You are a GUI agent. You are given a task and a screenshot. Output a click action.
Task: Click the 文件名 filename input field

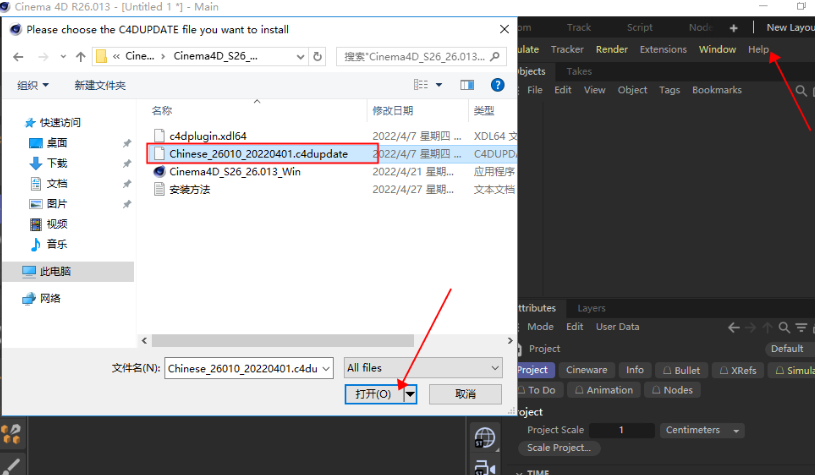point(249,368)
